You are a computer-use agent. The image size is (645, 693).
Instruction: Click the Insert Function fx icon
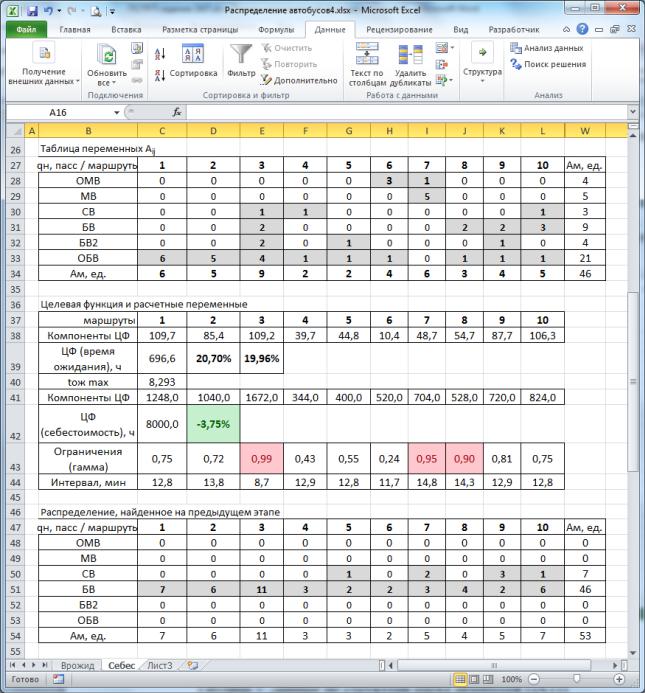[177, 112]
